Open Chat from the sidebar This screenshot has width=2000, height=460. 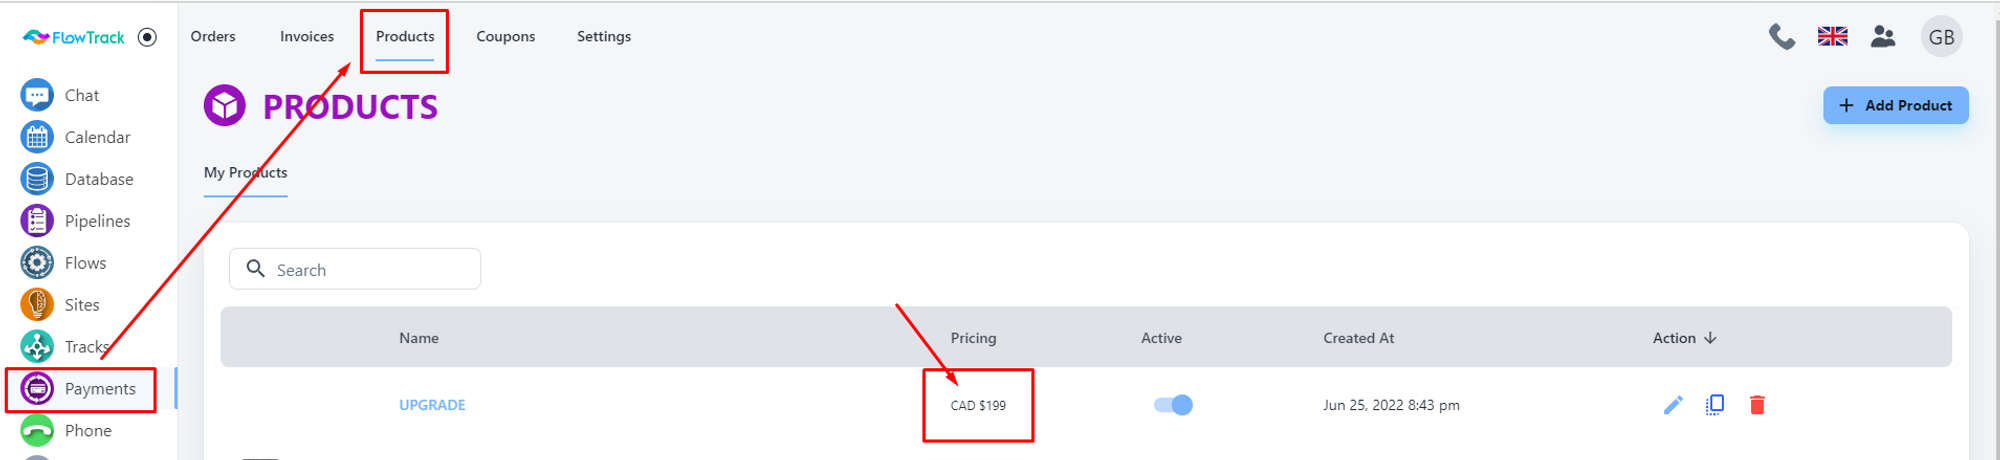click(x=80, y=95)
